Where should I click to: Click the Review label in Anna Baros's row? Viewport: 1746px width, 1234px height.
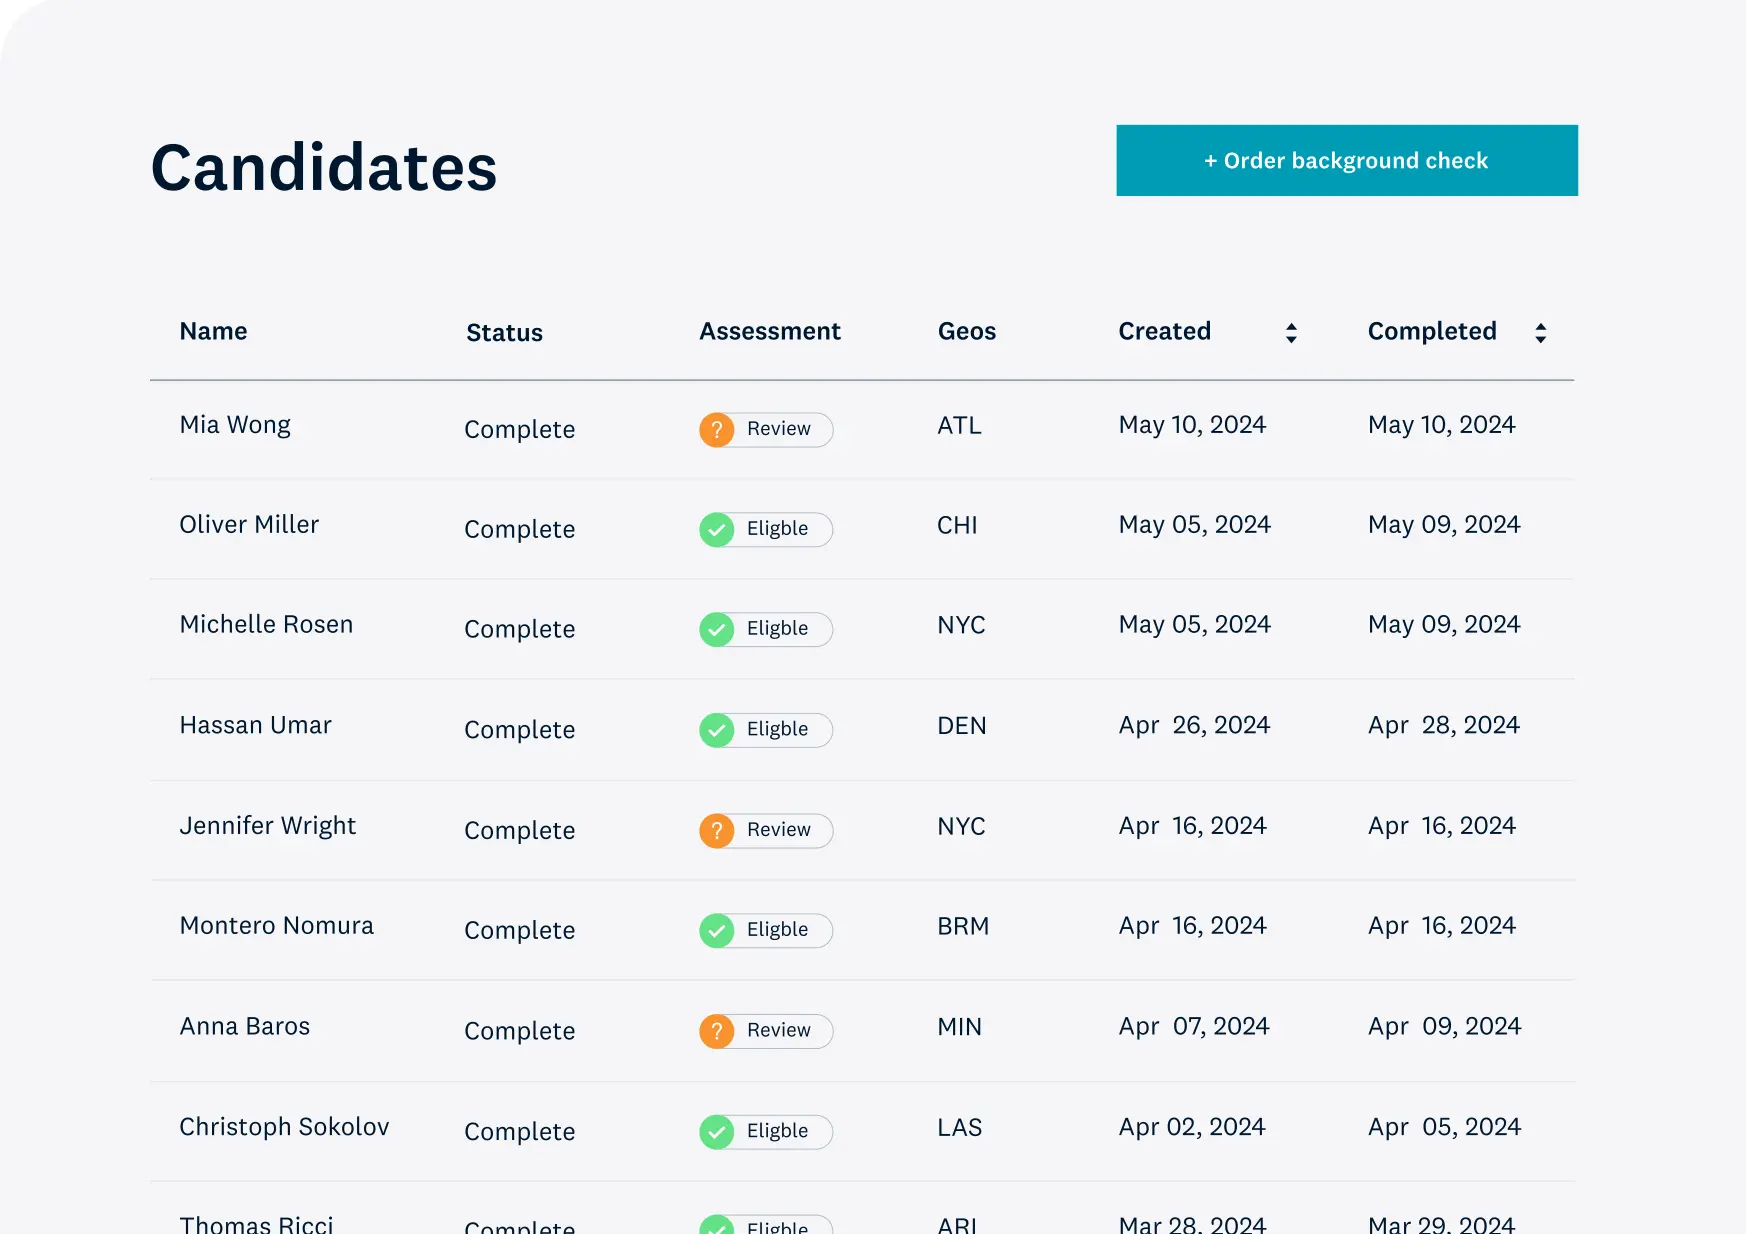click(x=778, y=1030)
